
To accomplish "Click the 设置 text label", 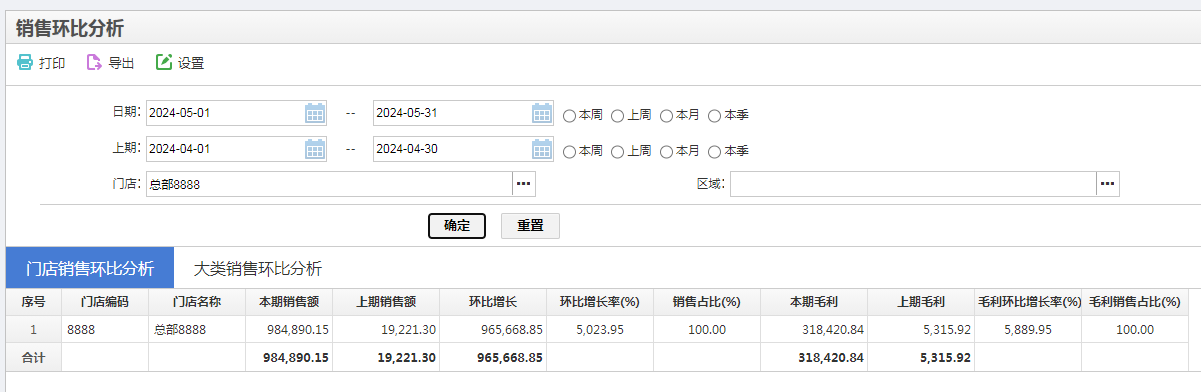I will (191, 63).
